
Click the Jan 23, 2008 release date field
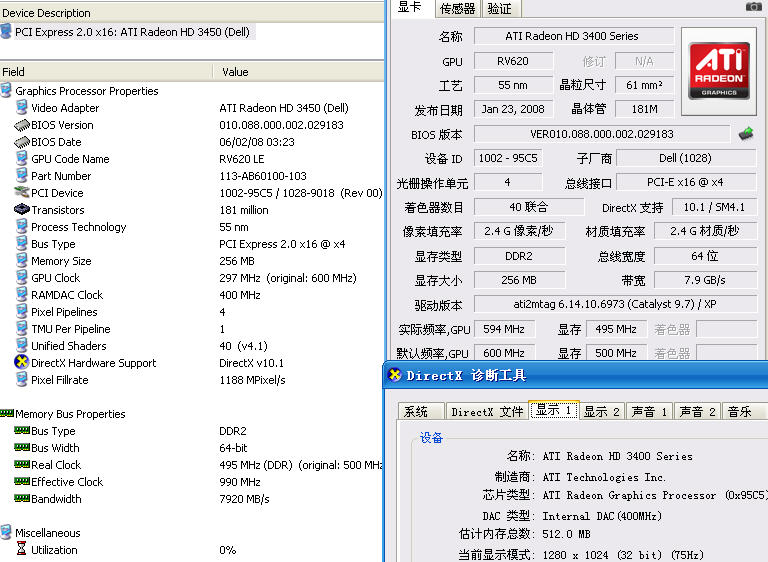click(513, 109)
